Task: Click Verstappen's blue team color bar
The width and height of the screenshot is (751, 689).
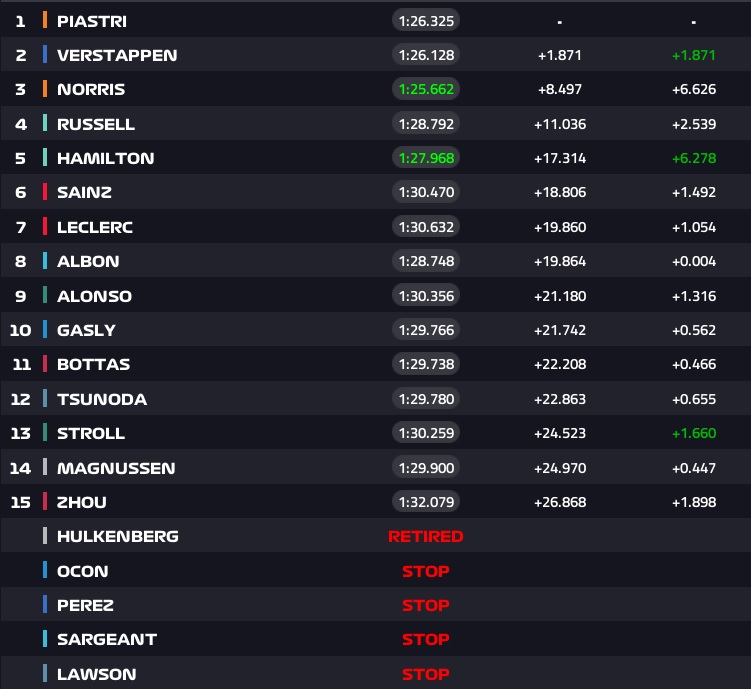Action: click(45, 55)
